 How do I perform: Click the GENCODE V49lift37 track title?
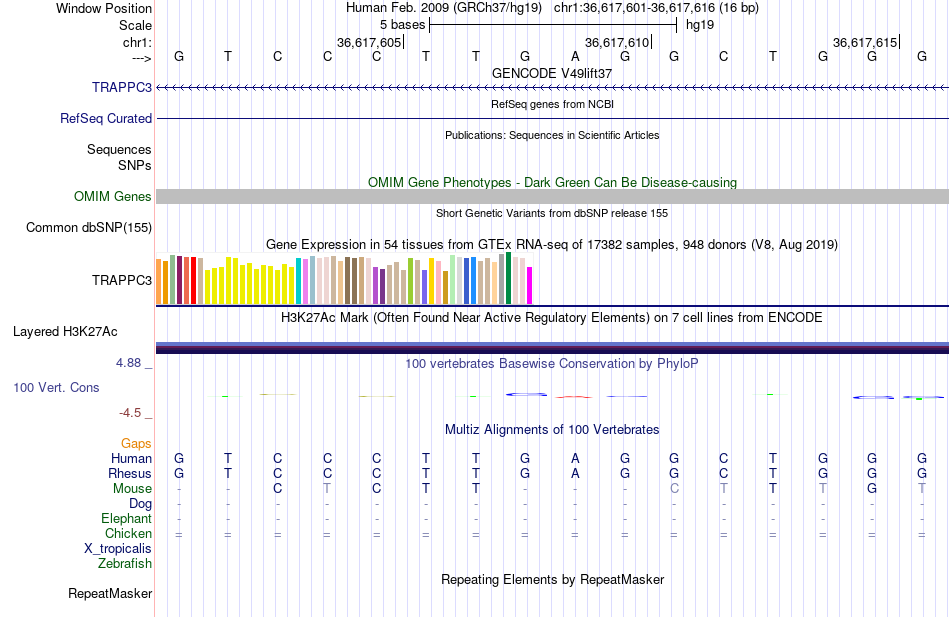pos(552,73)
